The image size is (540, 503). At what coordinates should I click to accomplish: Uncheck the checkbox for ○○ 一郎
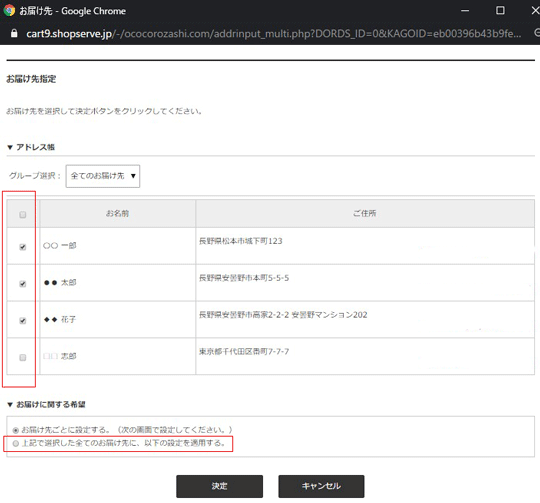click(23, 247)
